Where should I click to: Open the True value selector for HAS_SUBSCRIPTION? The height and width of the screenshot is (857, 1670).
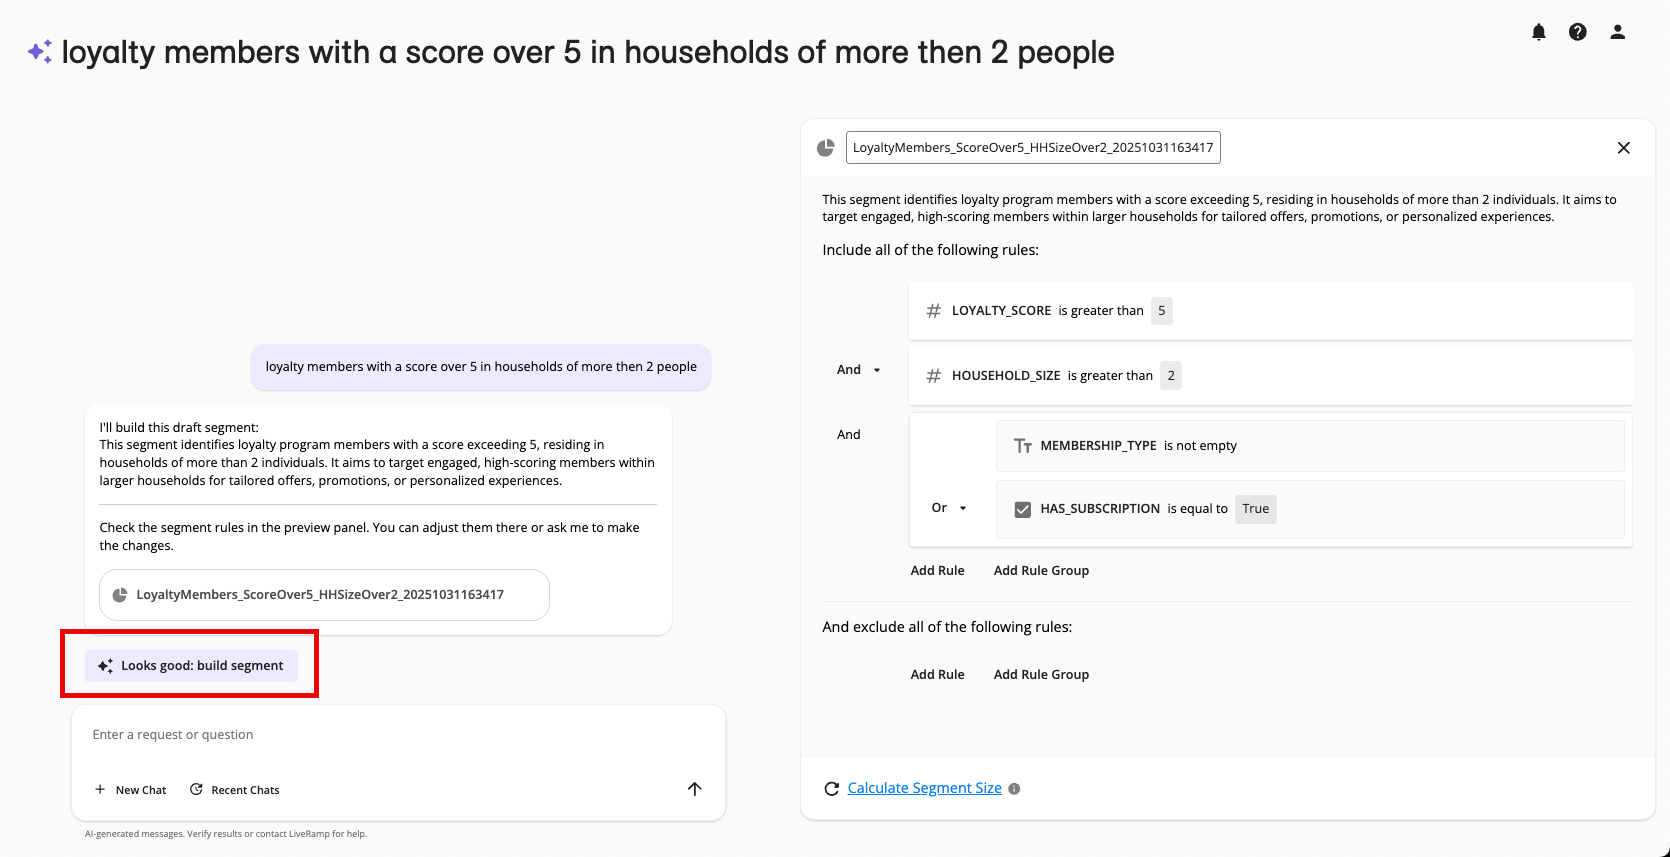tap(1255, 509)
